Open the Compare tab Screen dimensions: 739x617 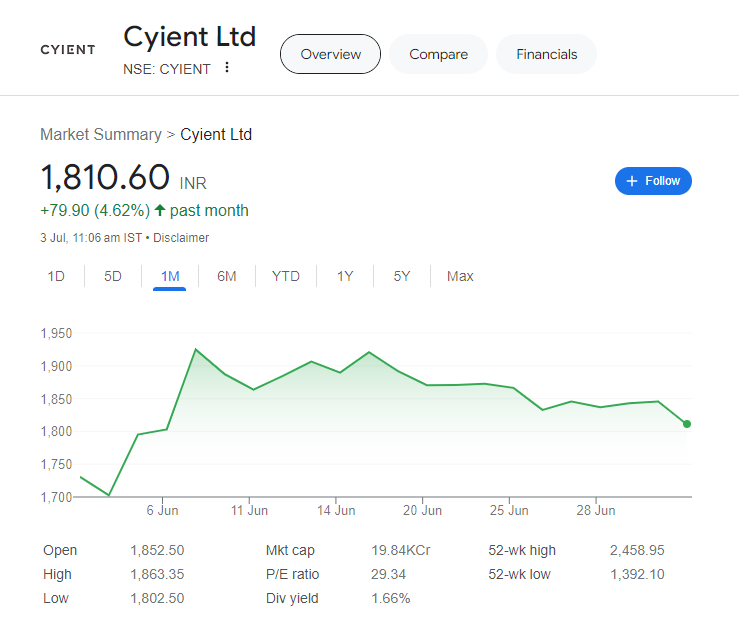tap(438, 54)
